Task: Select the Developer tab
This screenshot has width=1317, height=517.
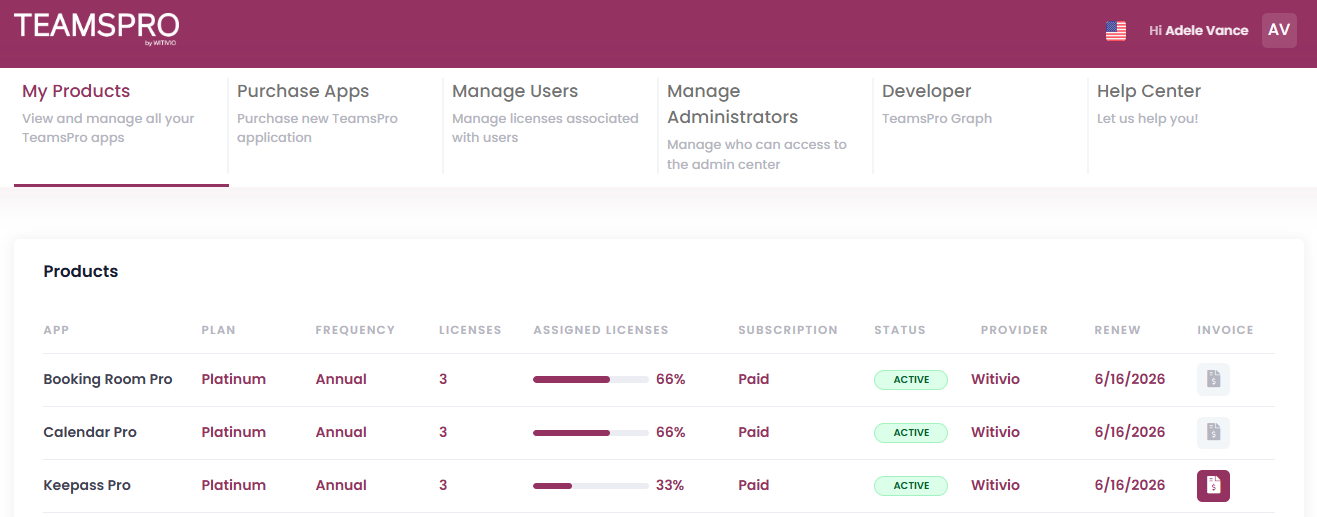Action: 926,91
